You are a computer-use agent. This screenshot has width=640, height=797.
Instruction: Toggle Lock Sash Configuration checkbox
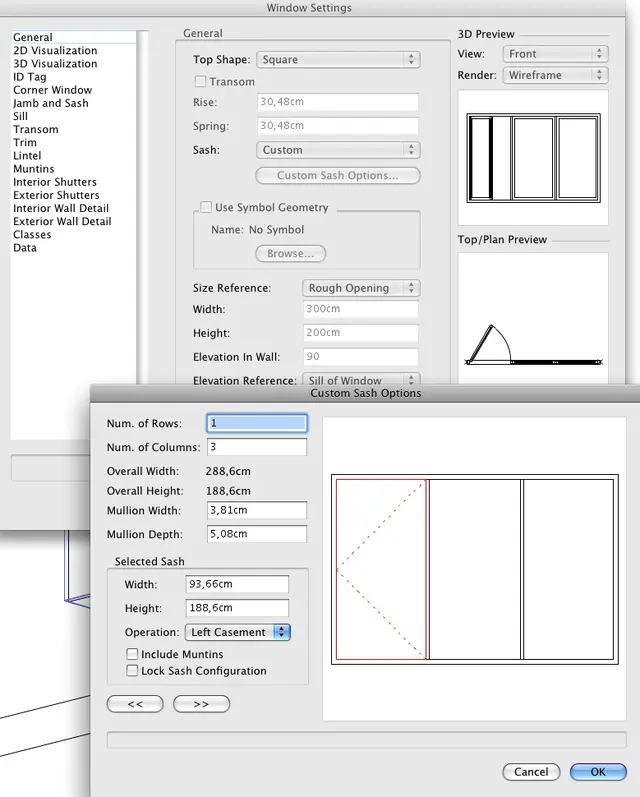point(132,671)
